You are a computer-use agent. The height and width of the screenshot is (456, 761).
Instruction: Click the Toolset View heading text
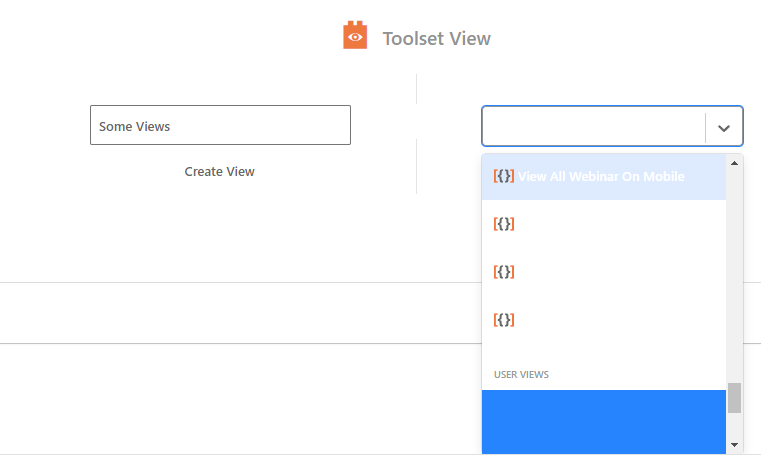[436, 39]
